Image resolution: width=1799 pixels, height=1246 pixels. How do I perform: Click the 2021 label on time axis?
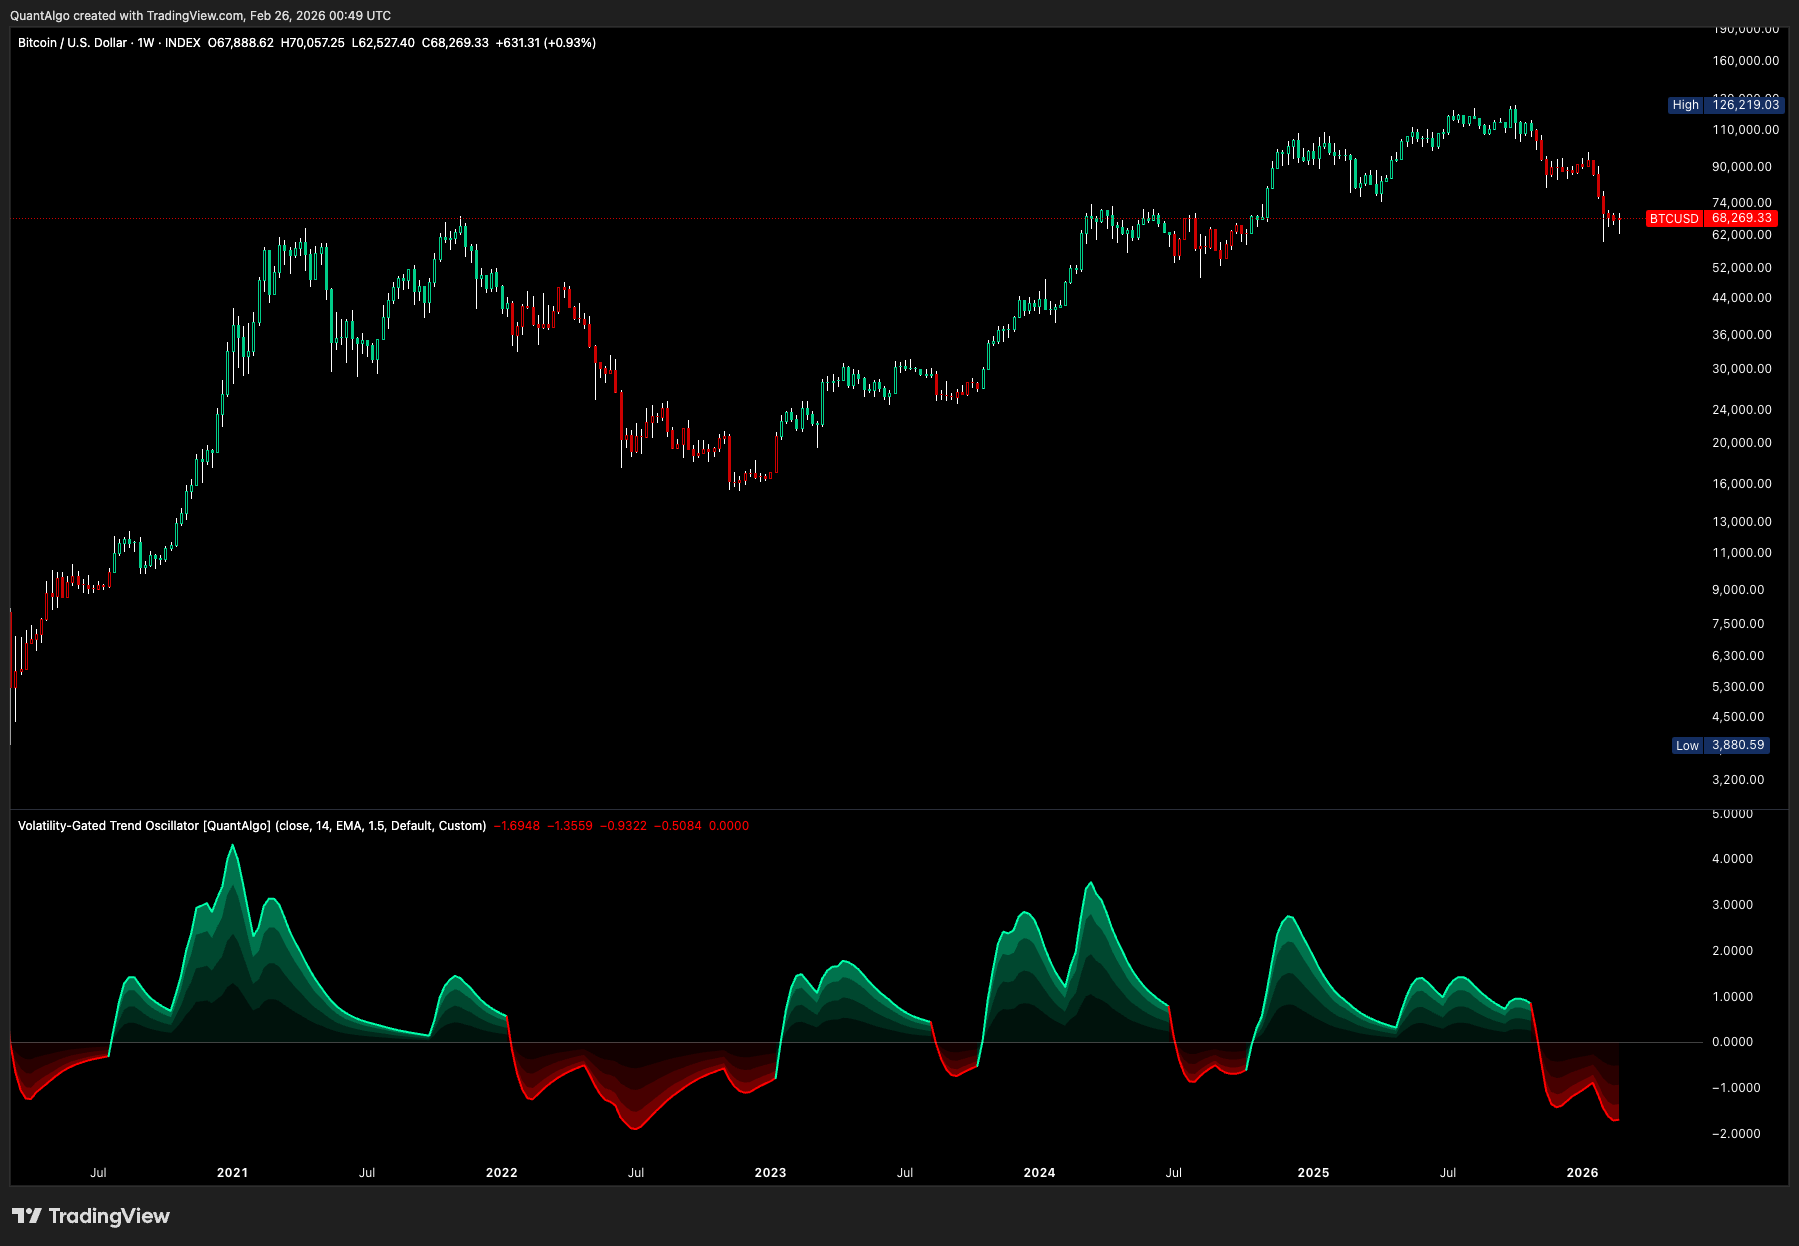232,1172
